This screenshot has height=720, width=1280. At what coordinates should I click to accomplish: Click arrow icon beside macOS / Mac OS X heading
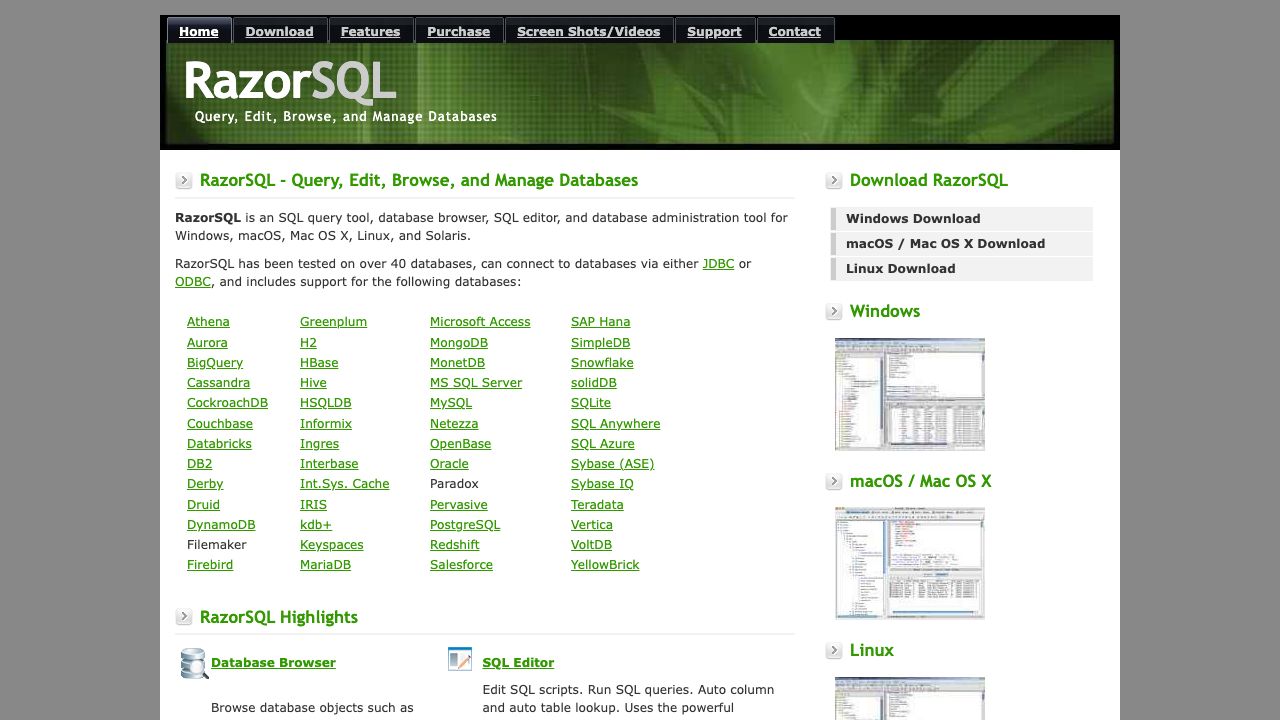click(834, 482)
